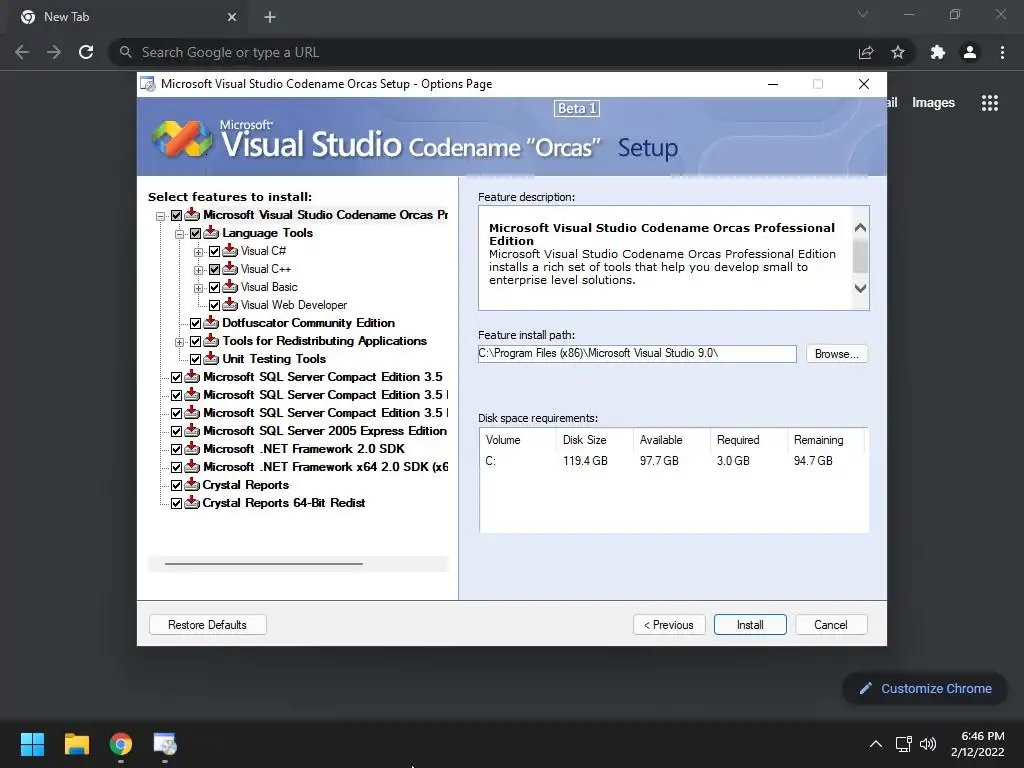Click the install icon beside Language Tools
1024x768 pixels.
tap(211, 232)
